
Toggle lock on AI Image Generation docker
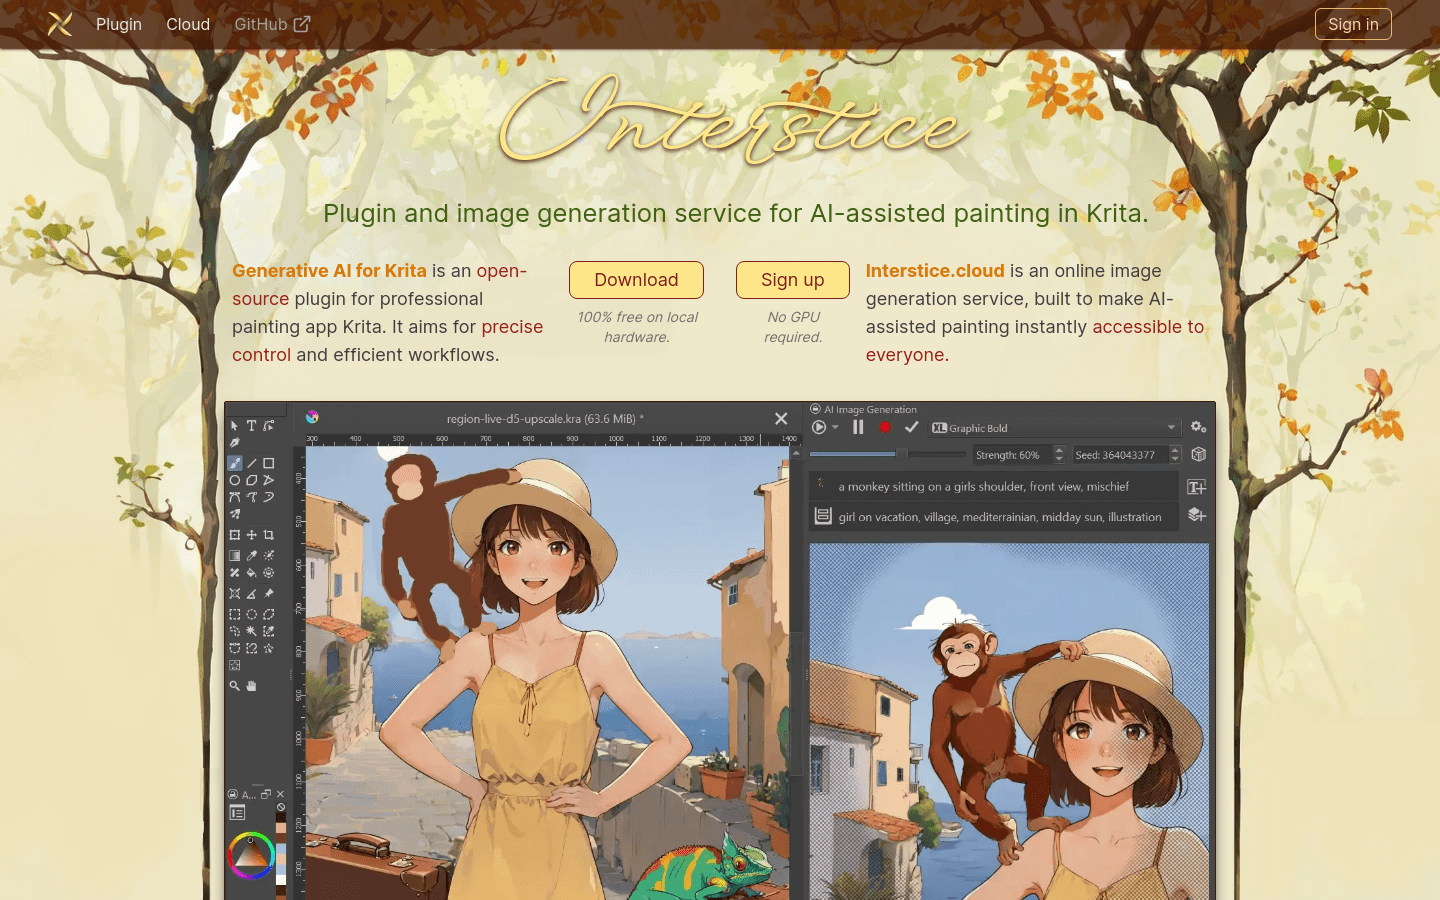[x=815, y=409]
